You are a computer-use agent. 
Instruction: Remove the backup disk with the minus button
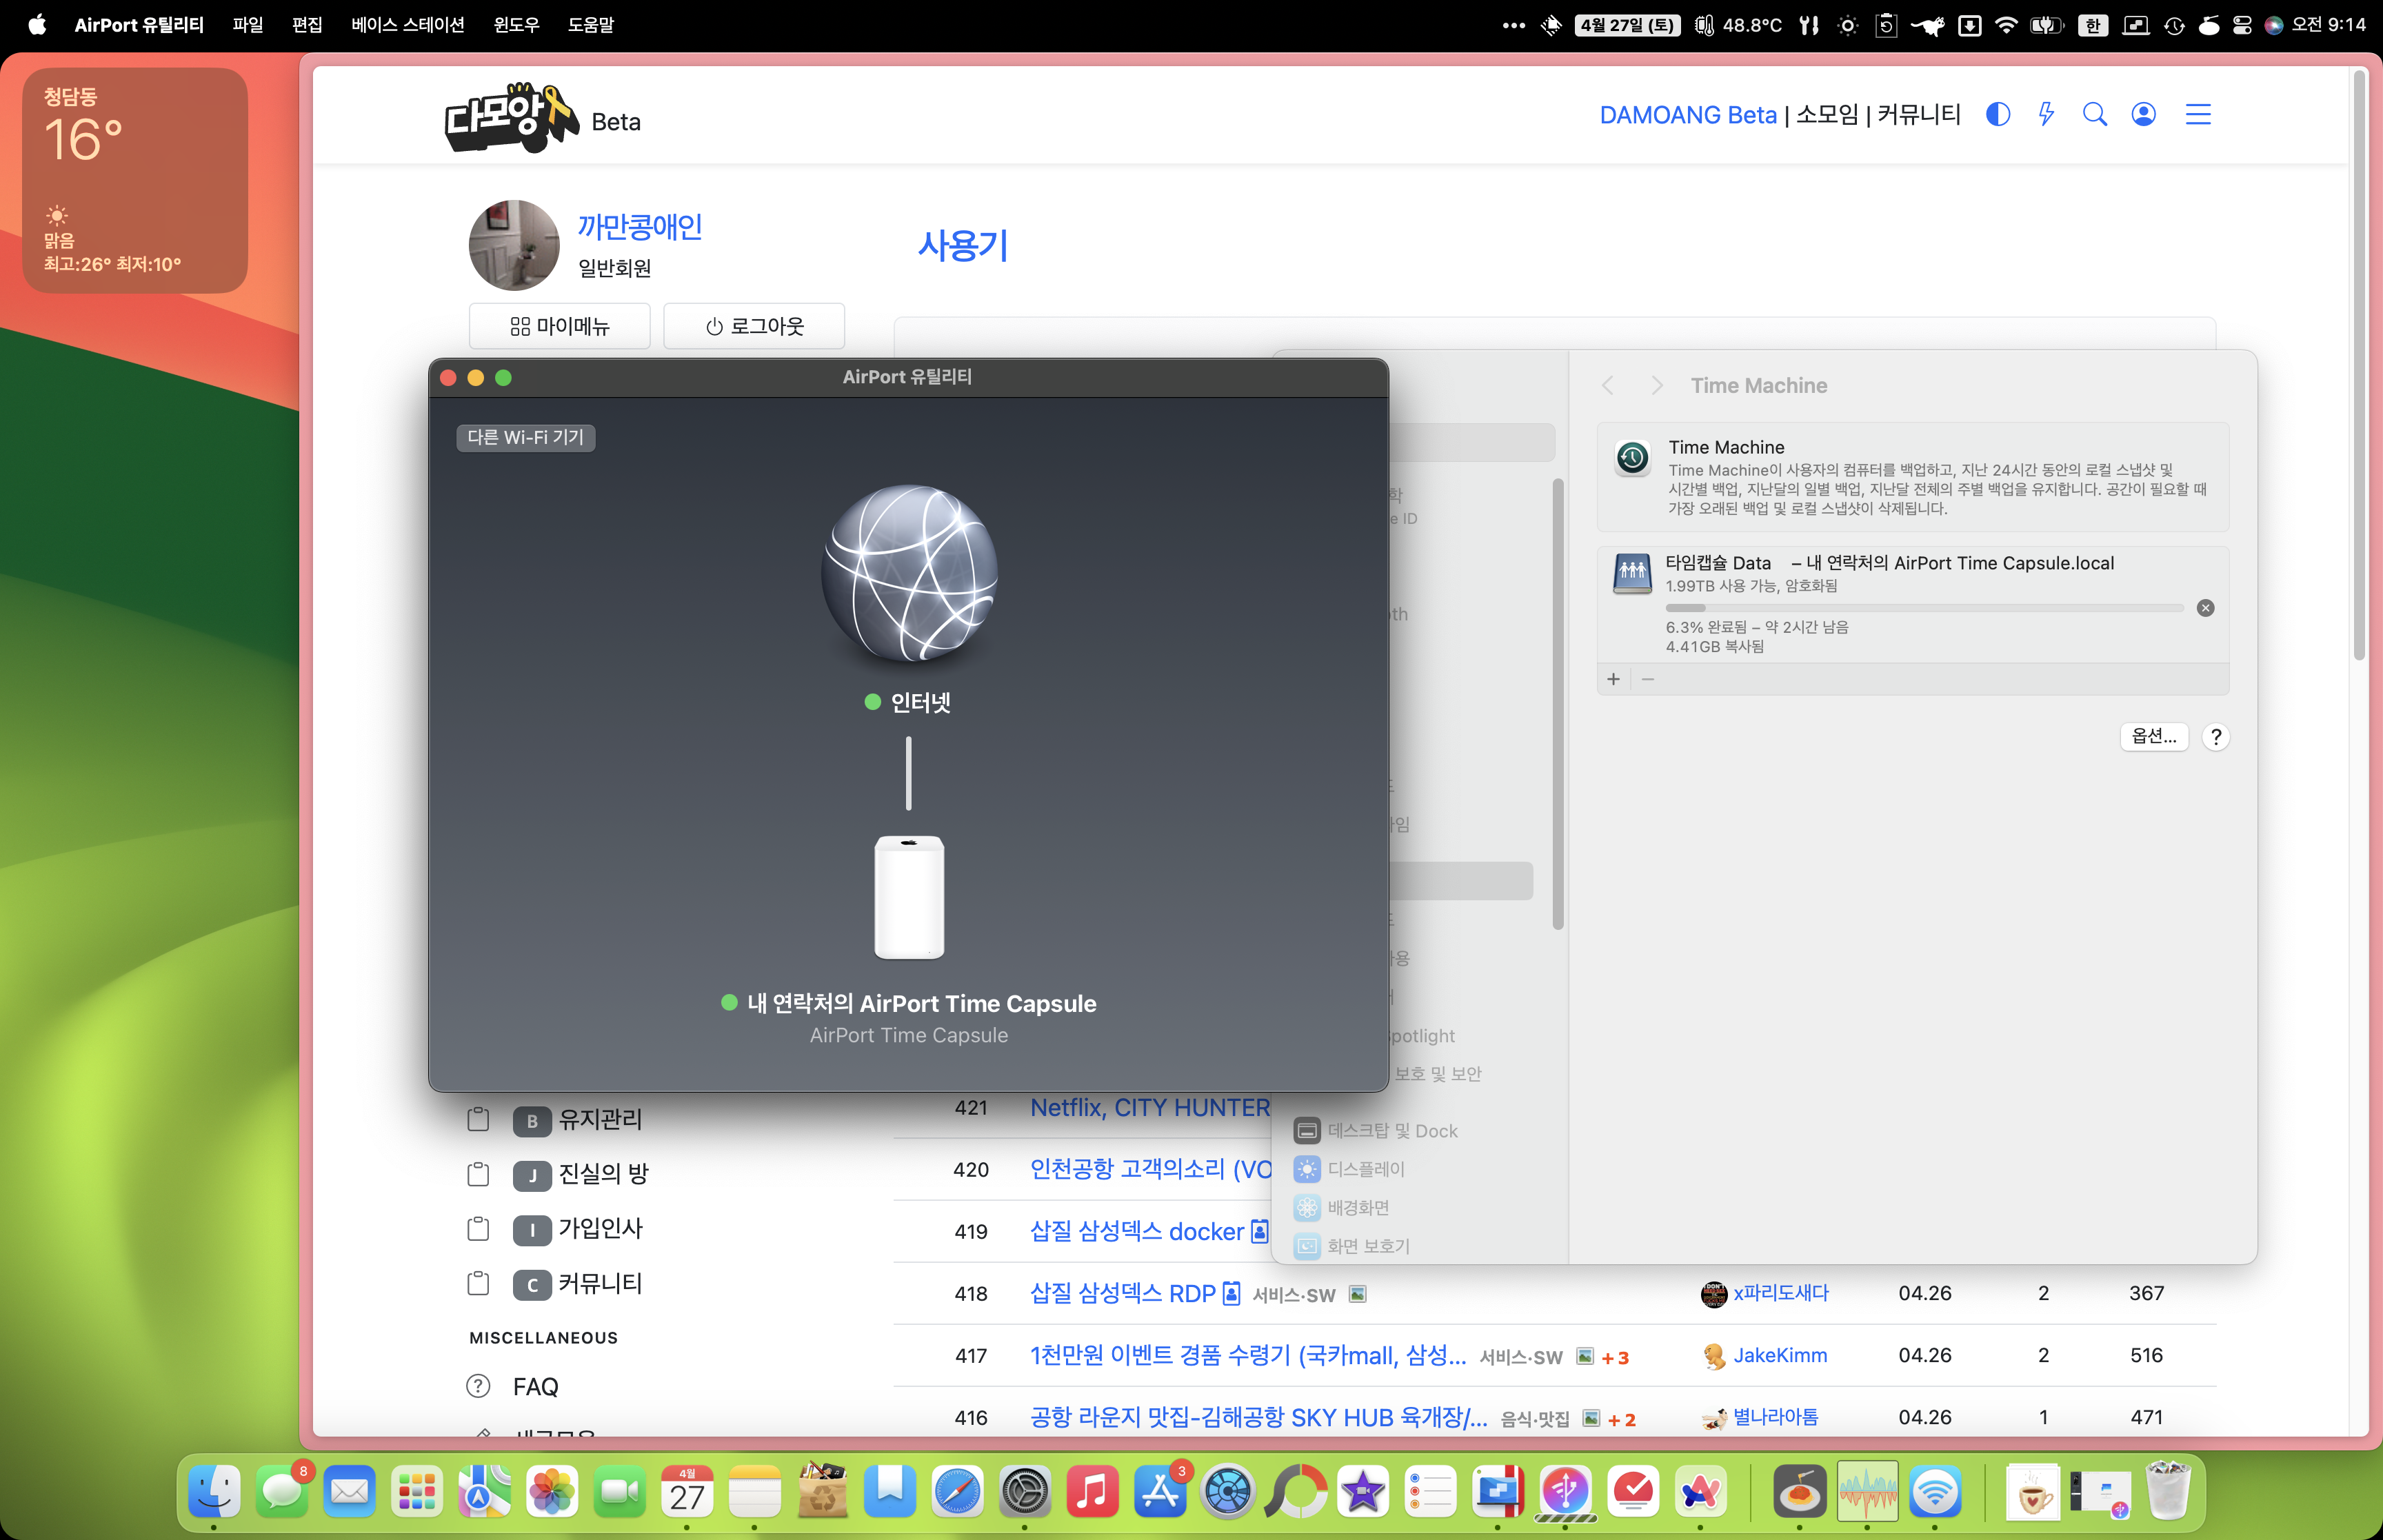point(1648,679)
